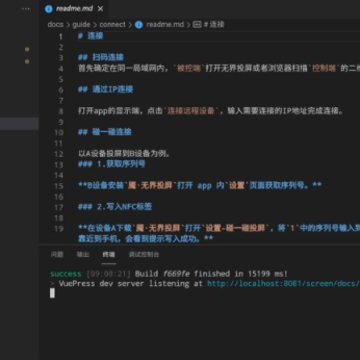Image resolution: width=360 pixels, height=360 pixels.
Task: Open the readme.md breadcrumb file entry
Action: 165,25
